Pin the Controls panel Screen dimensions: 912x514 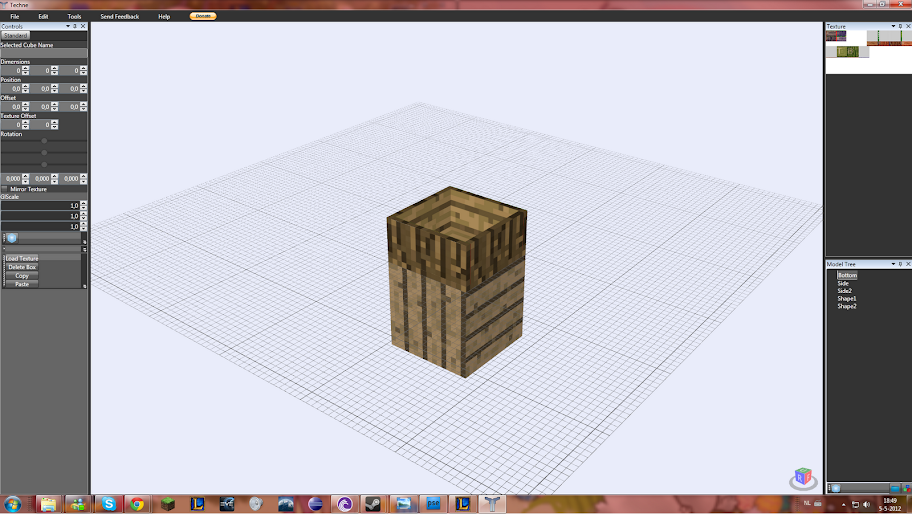75,26
